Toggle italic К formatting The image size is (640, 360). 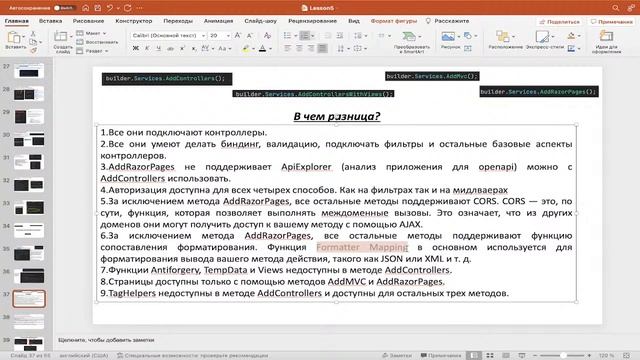(x=147, y=49)
